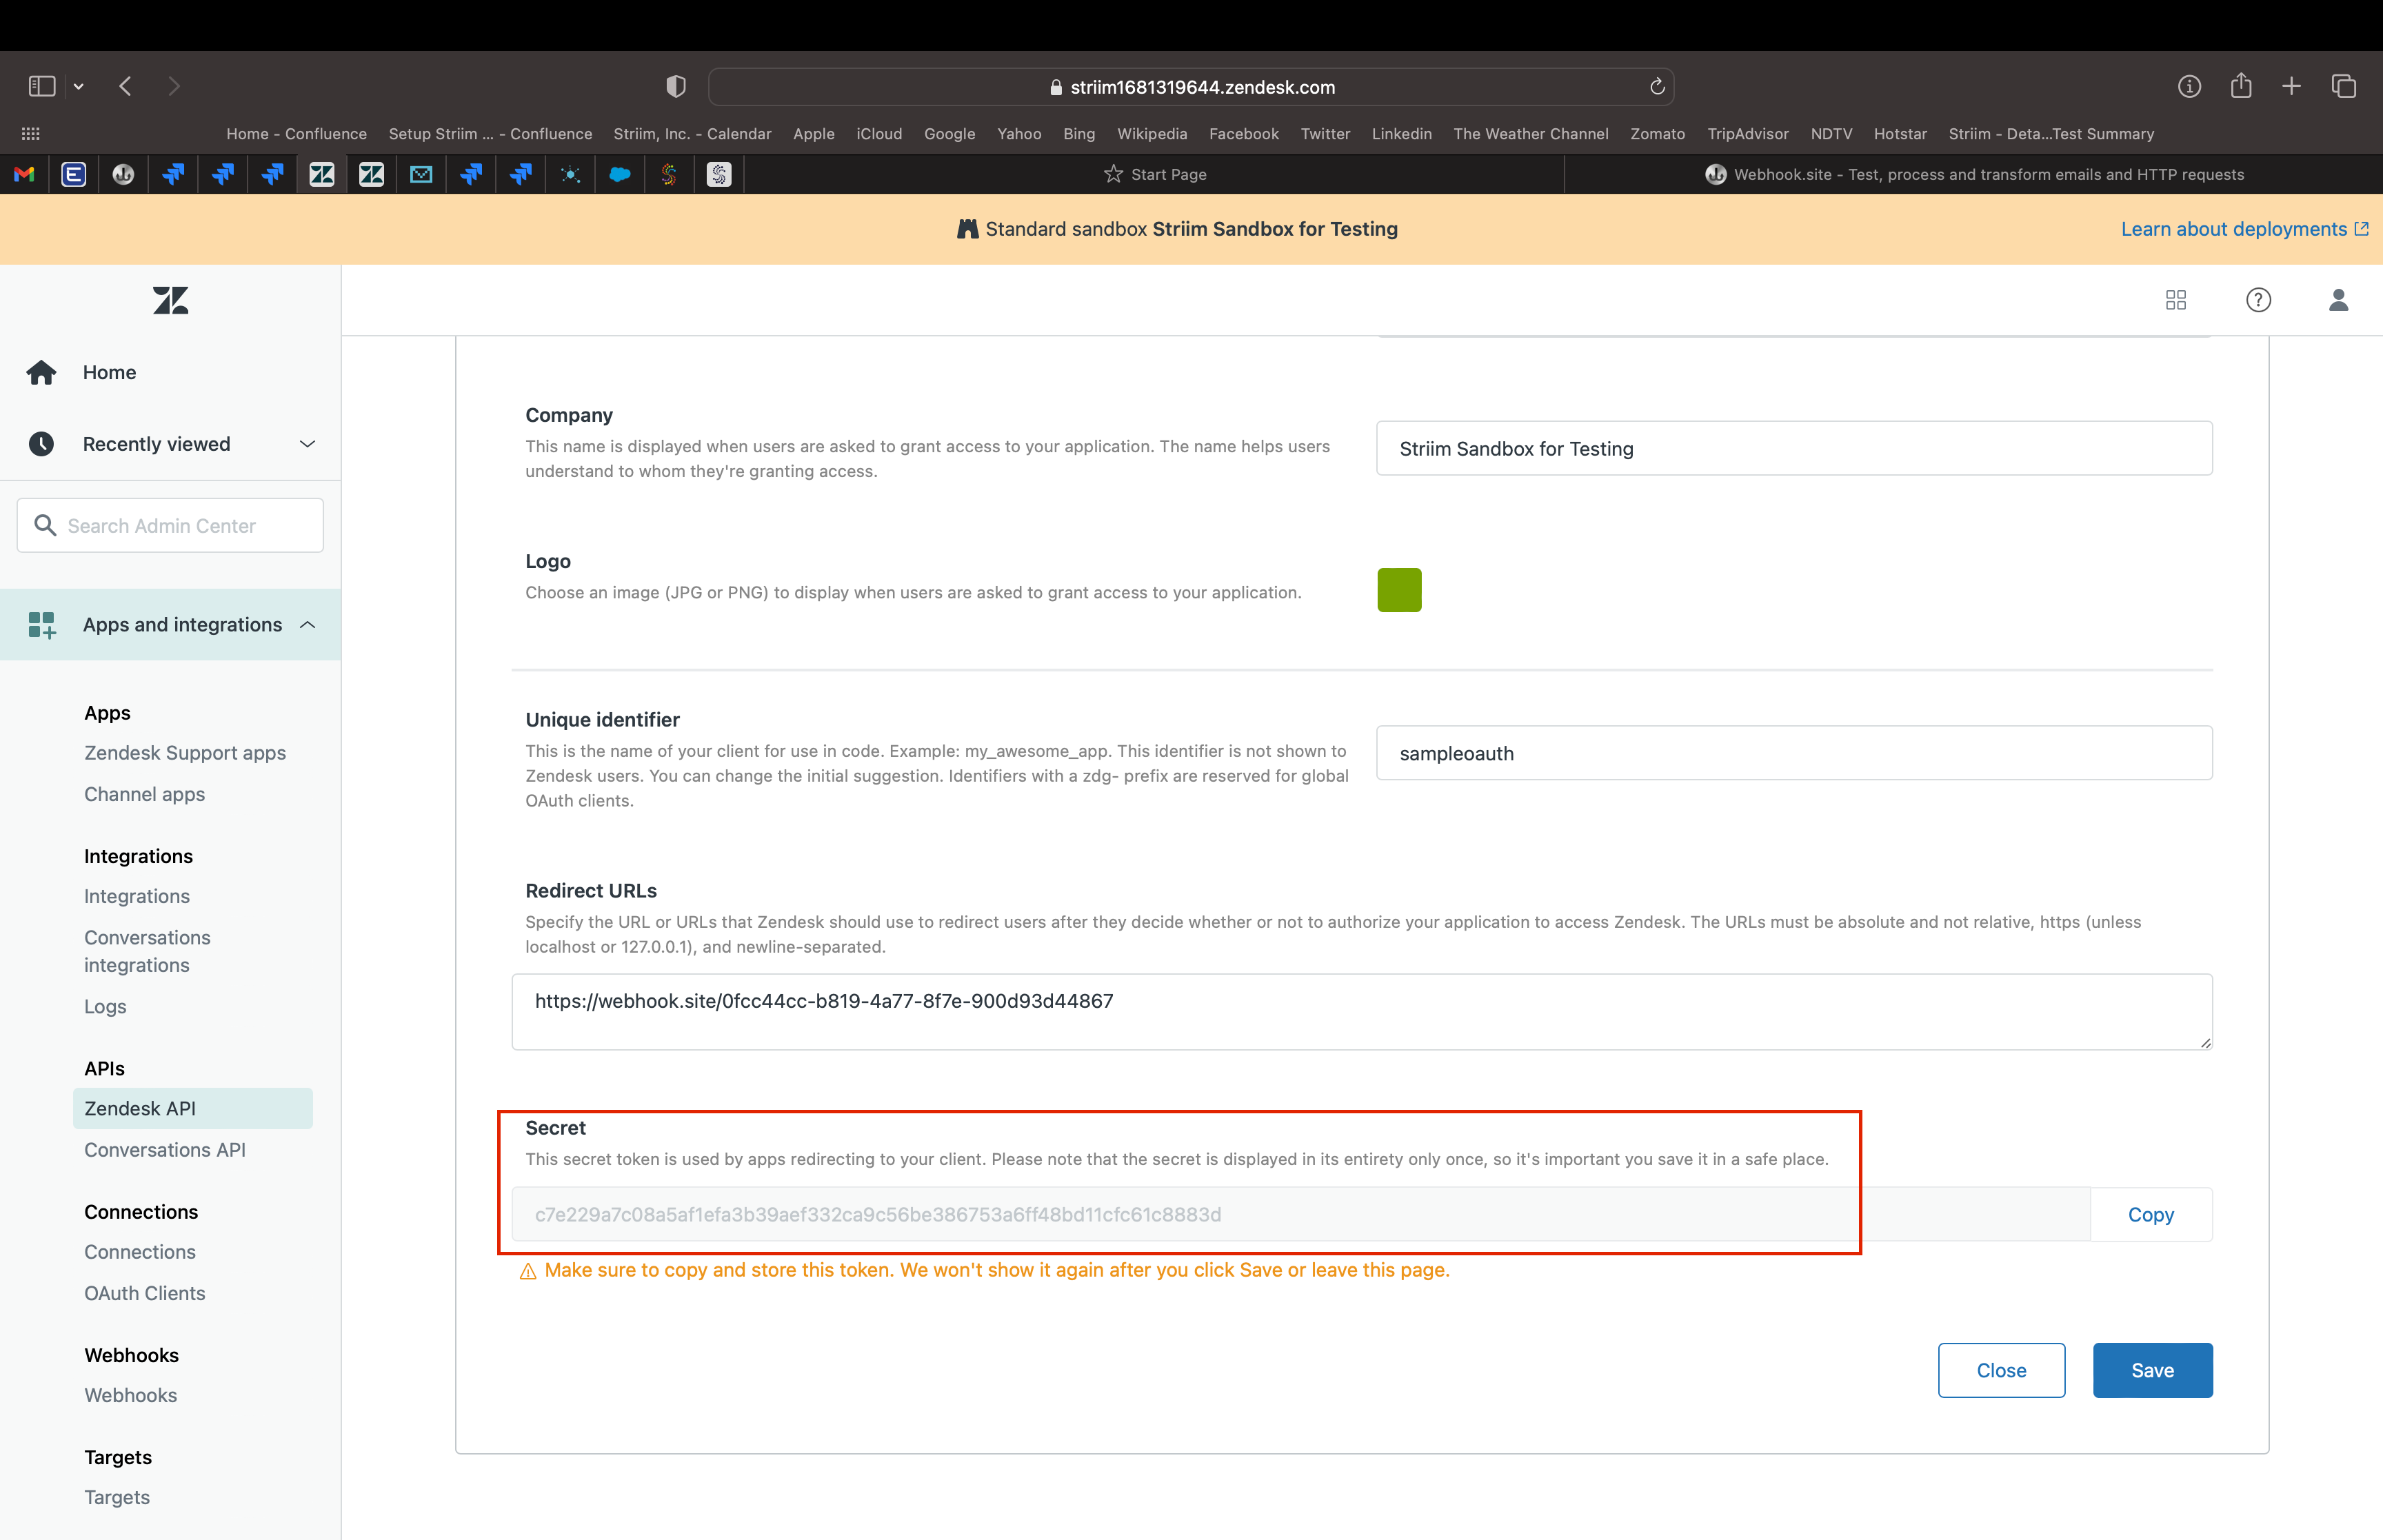The height and width of the screenshot is (1540, 2383).
Task: Open the help question mark icon
Action: coord(2257,299)
